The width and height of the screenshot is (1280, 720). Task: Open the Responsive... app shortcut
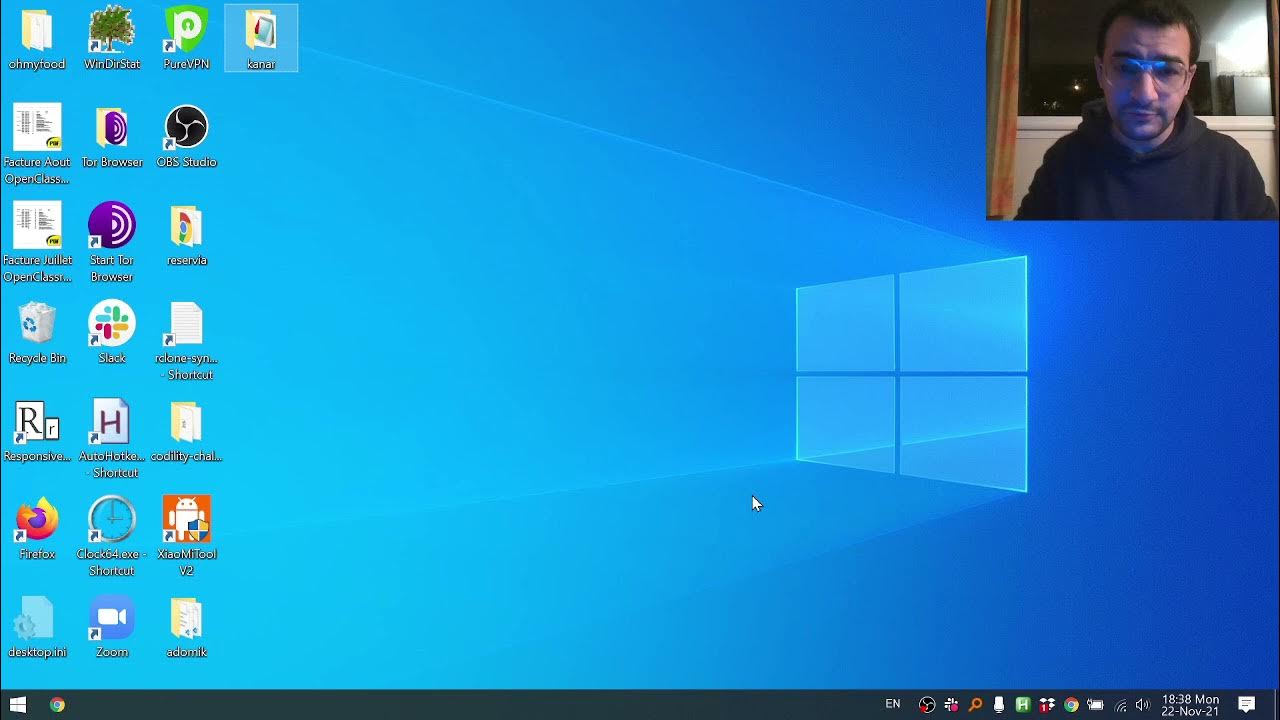(x=37, y=431)
